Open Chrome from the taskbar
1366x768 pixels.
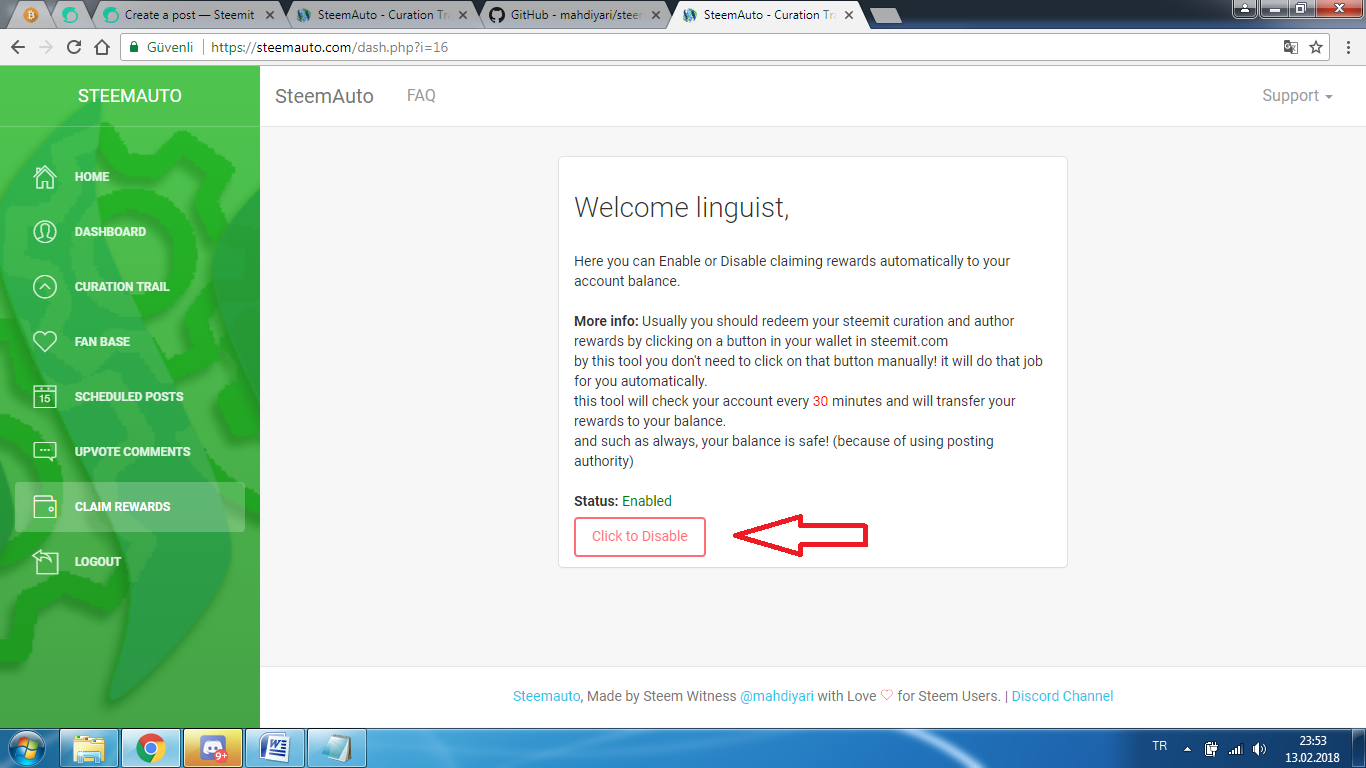point(151,748)
